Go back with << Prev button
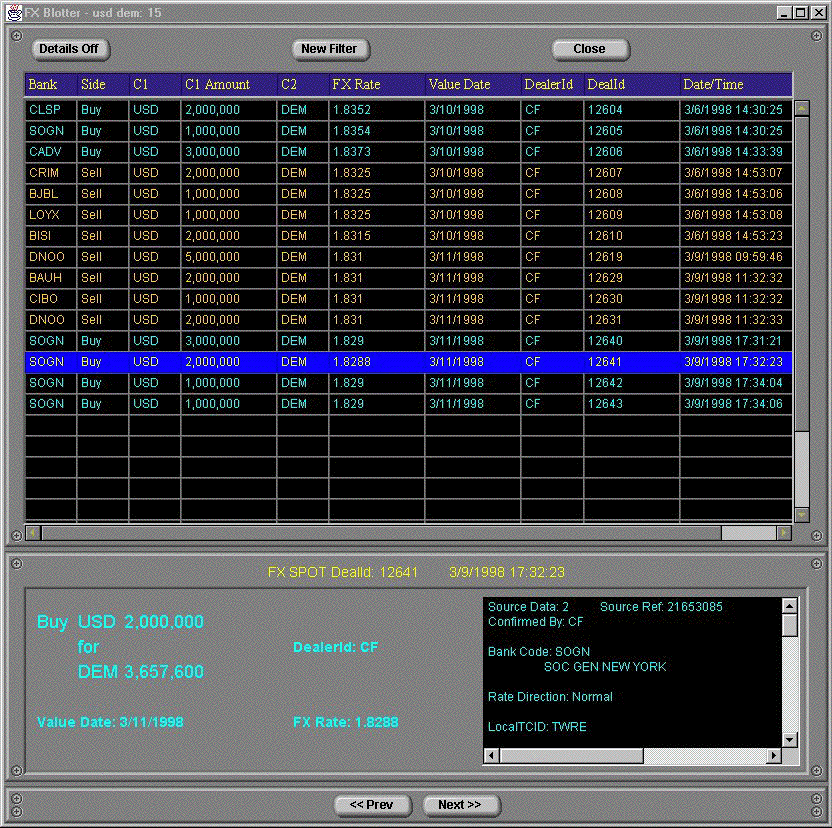The width and height of the screenshot is (832, 828). coord(372,805)
